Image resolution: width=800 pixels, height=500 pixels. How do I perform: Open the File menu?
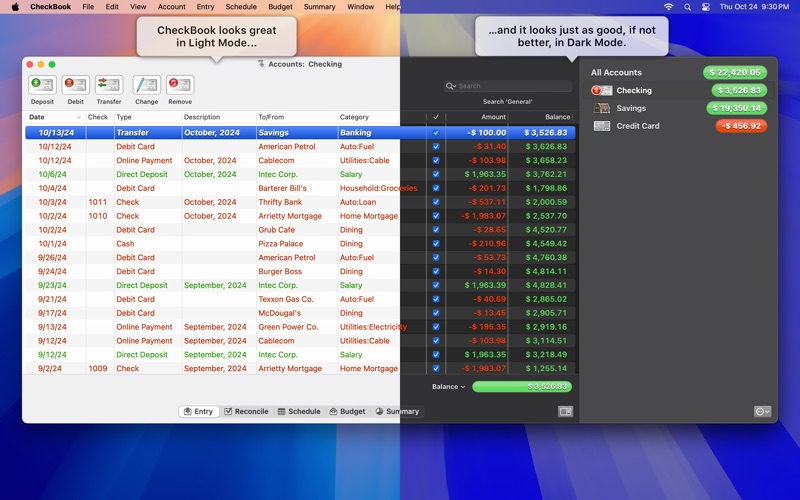pyautogui.click(x=88, y=7)
